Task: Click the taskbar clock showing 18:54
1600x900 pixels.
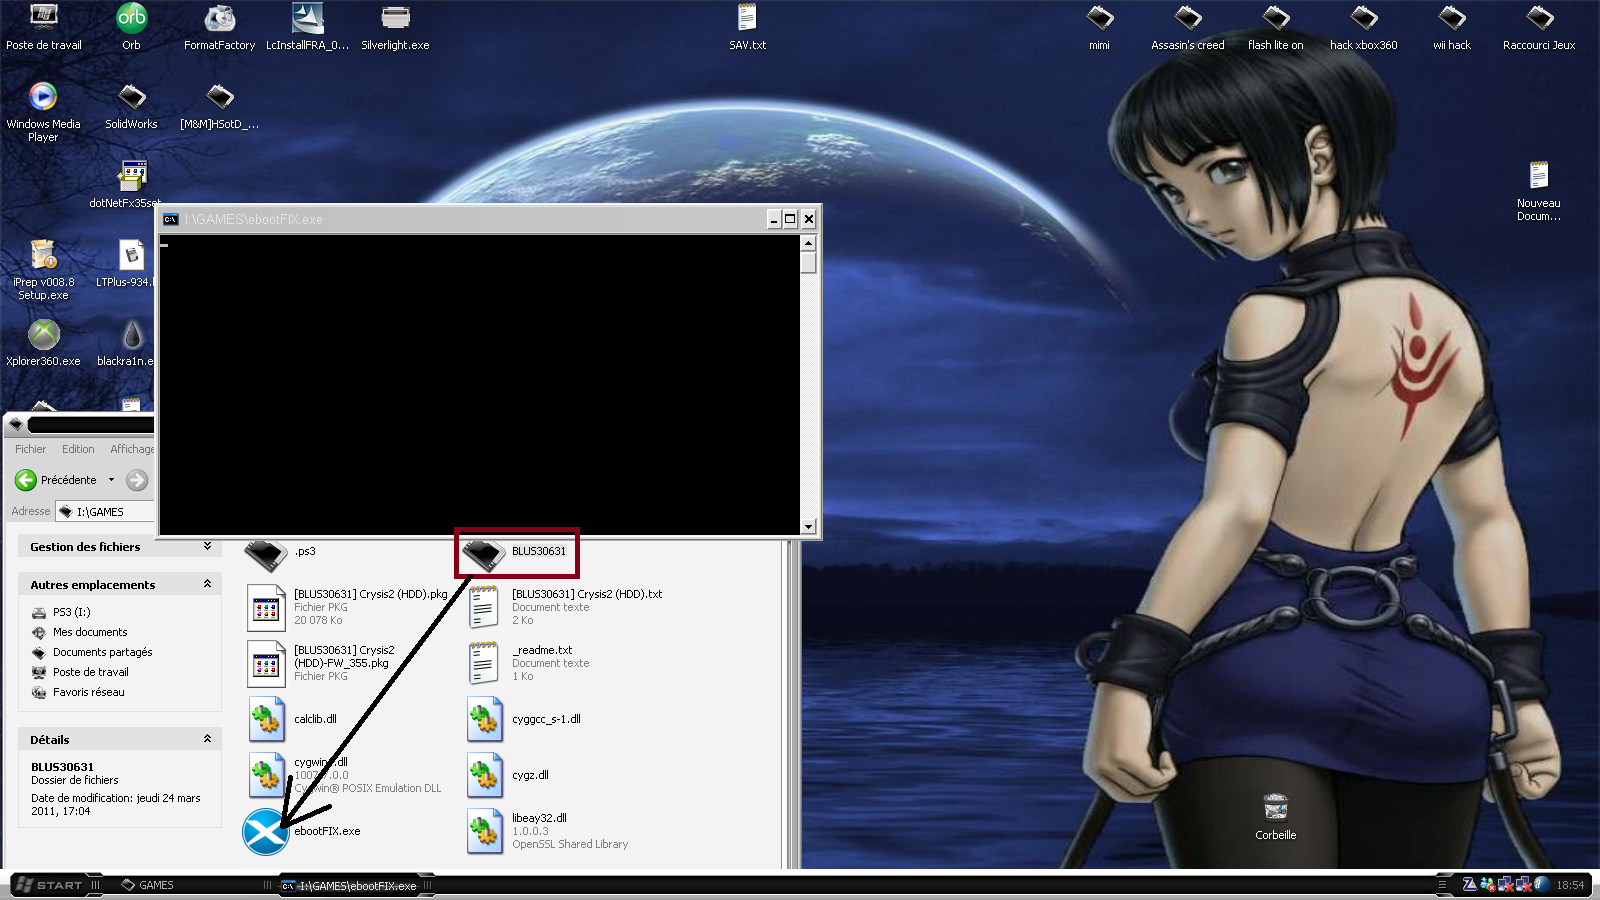Action: tap(1570, 885)
